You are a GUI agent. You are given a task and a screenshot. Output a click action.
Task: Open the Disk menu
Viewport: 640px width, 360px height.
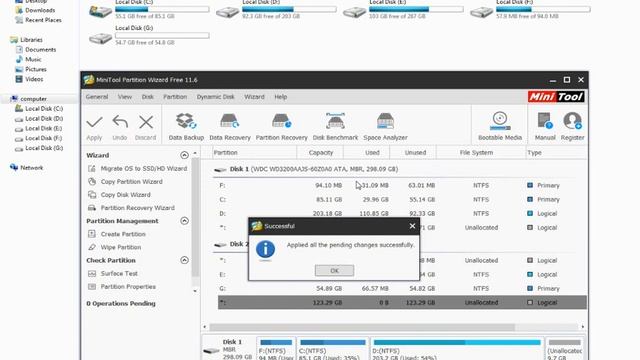148,97
